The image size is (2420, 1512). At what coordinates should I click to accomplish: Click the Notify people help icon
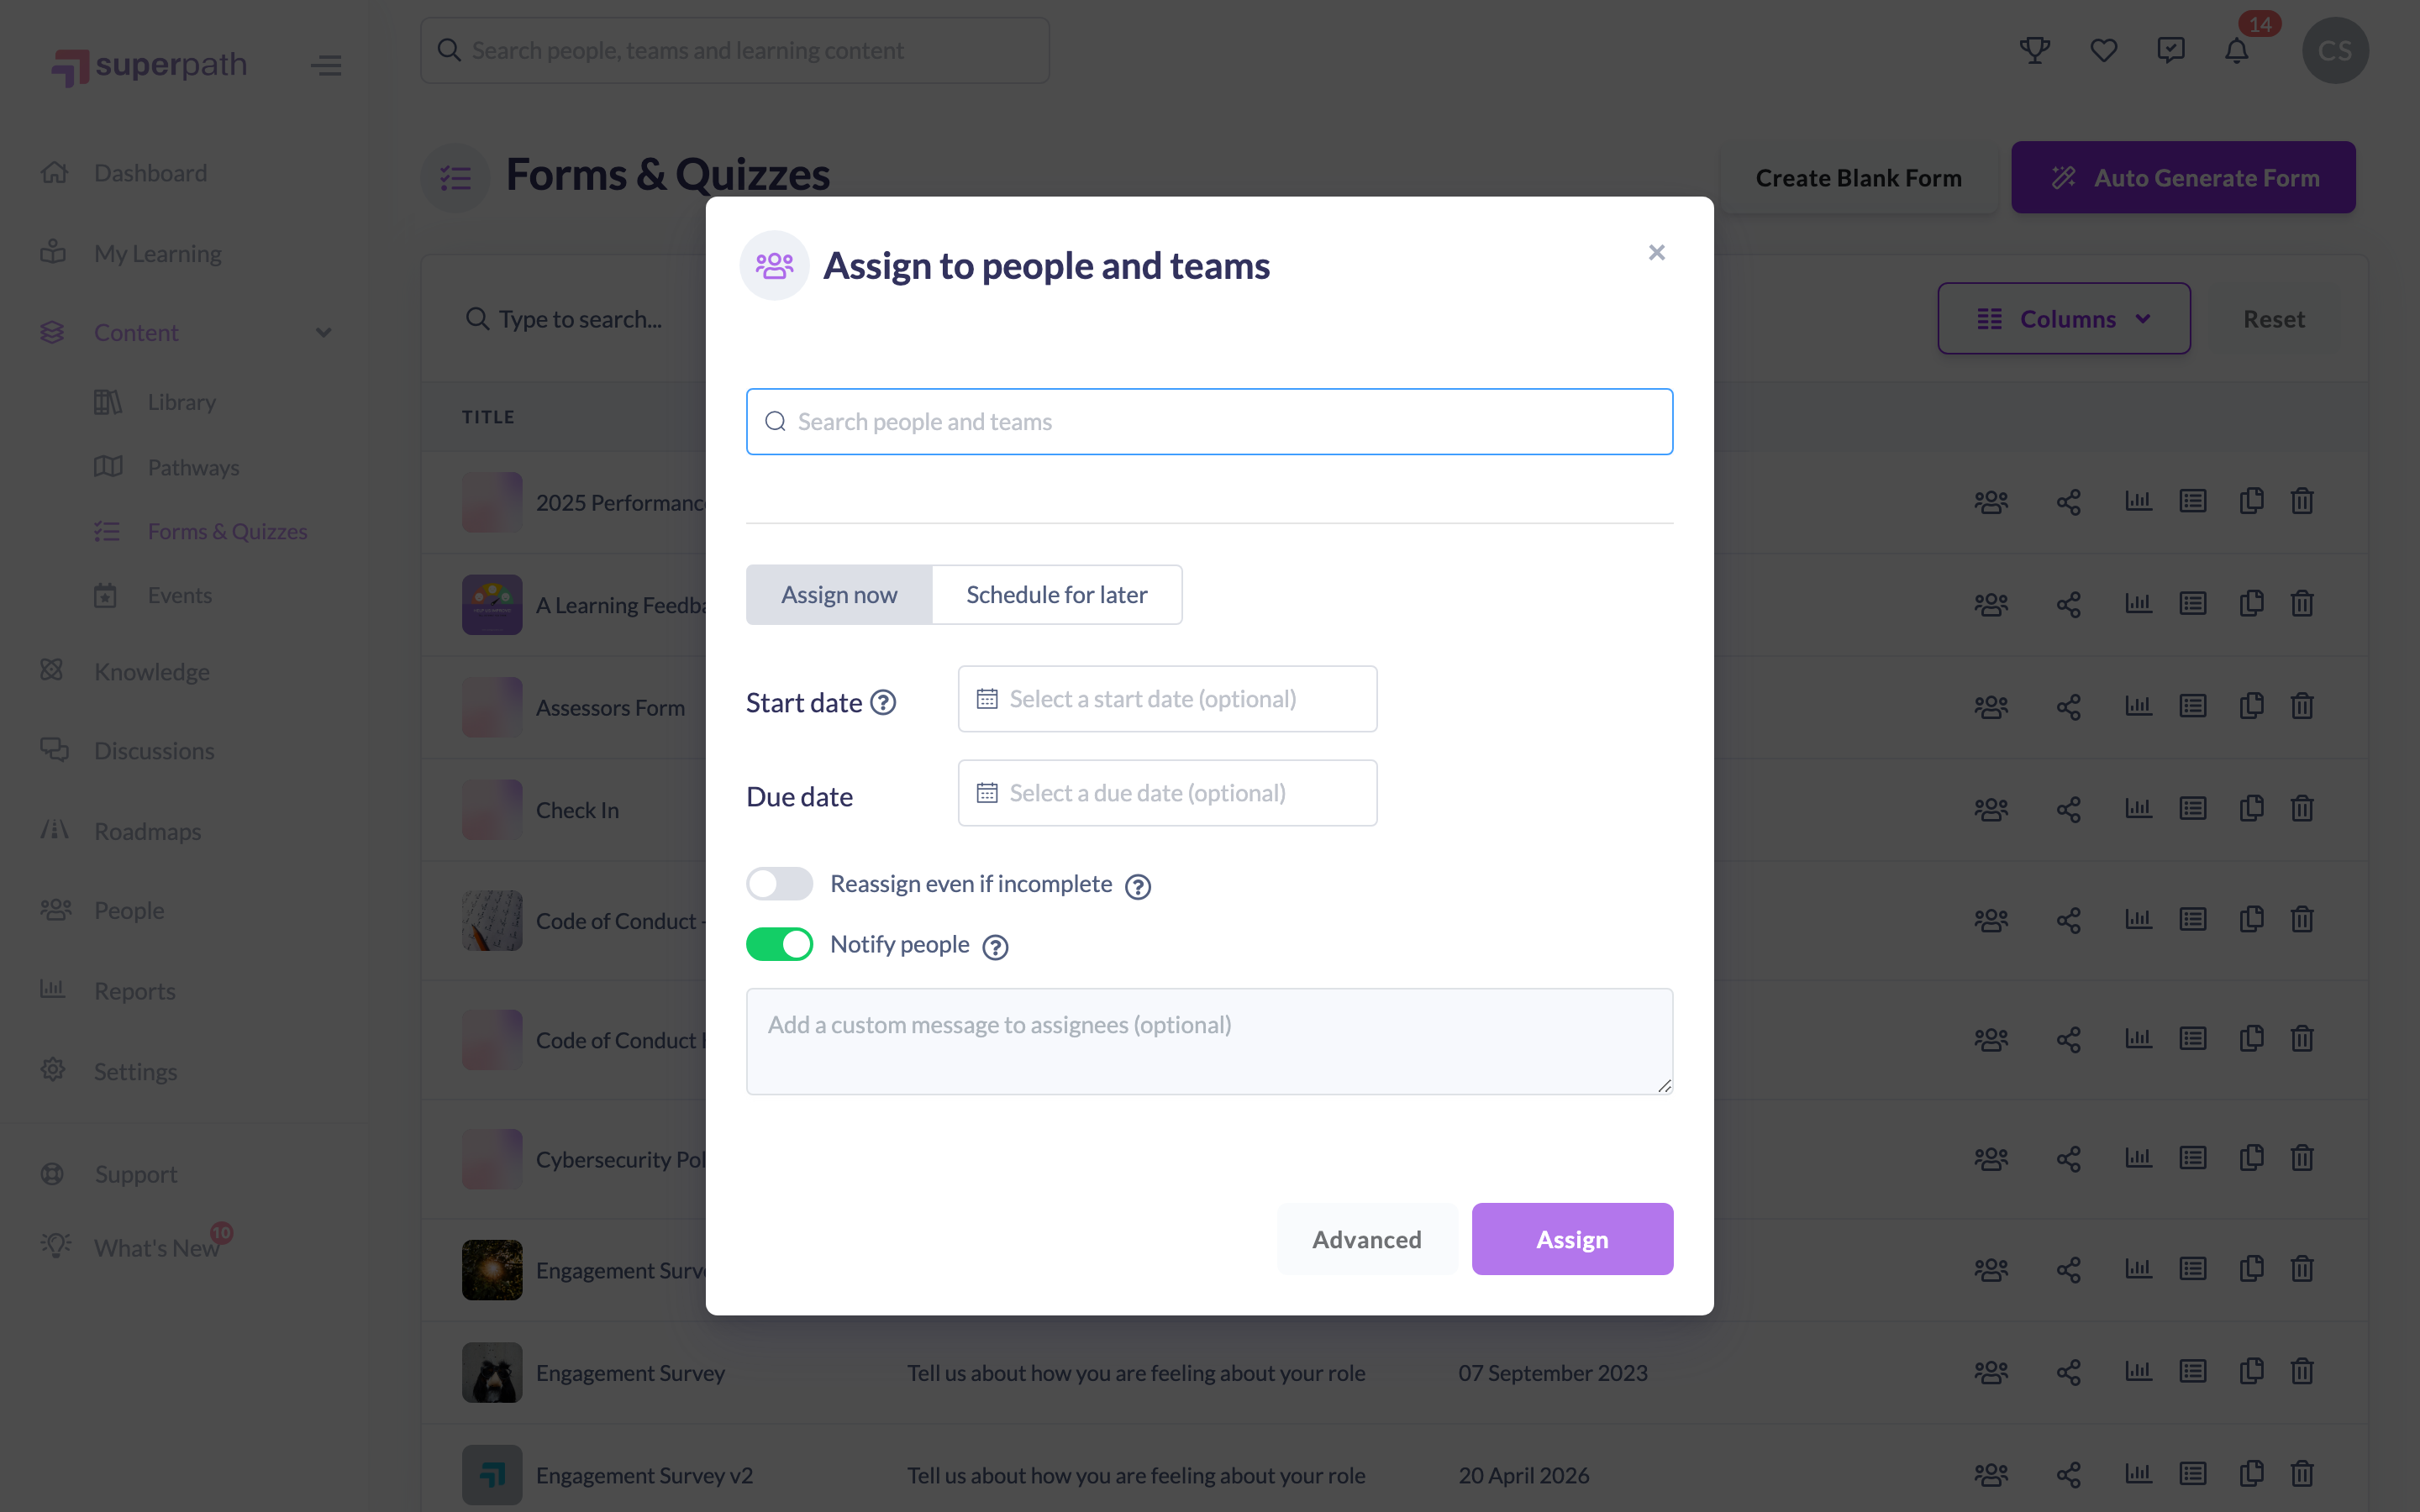995,946
